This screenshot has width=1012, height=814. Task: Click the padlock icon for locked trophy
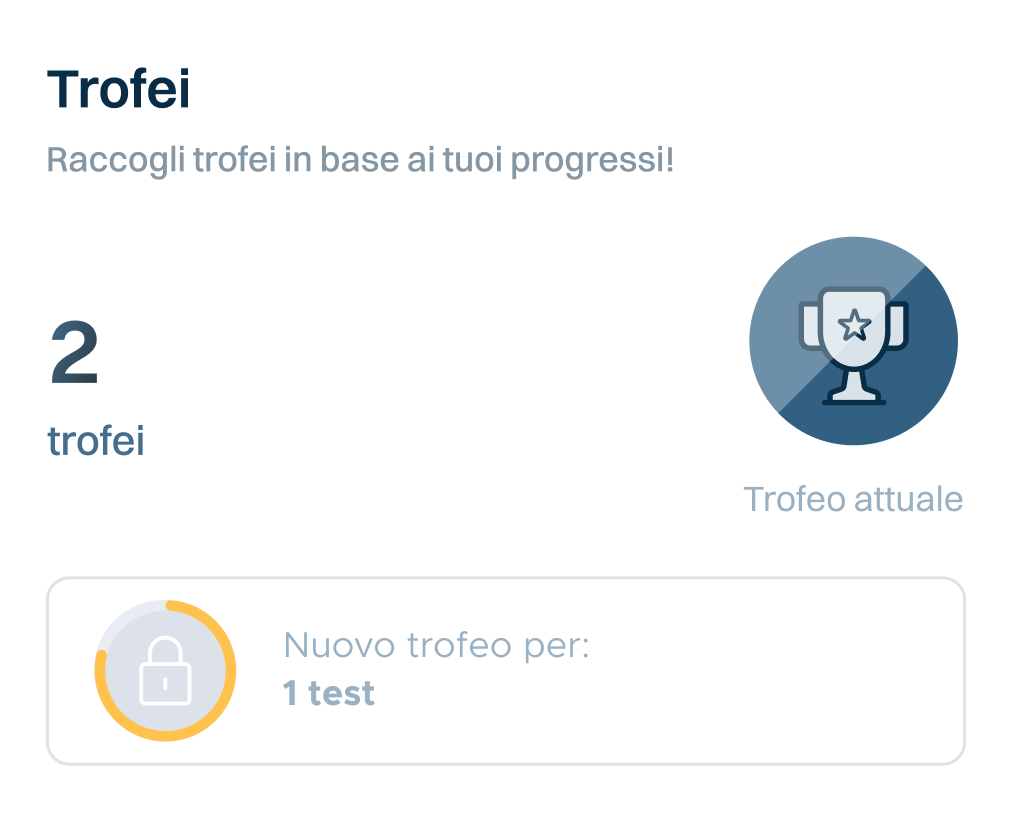click(165, 671)
